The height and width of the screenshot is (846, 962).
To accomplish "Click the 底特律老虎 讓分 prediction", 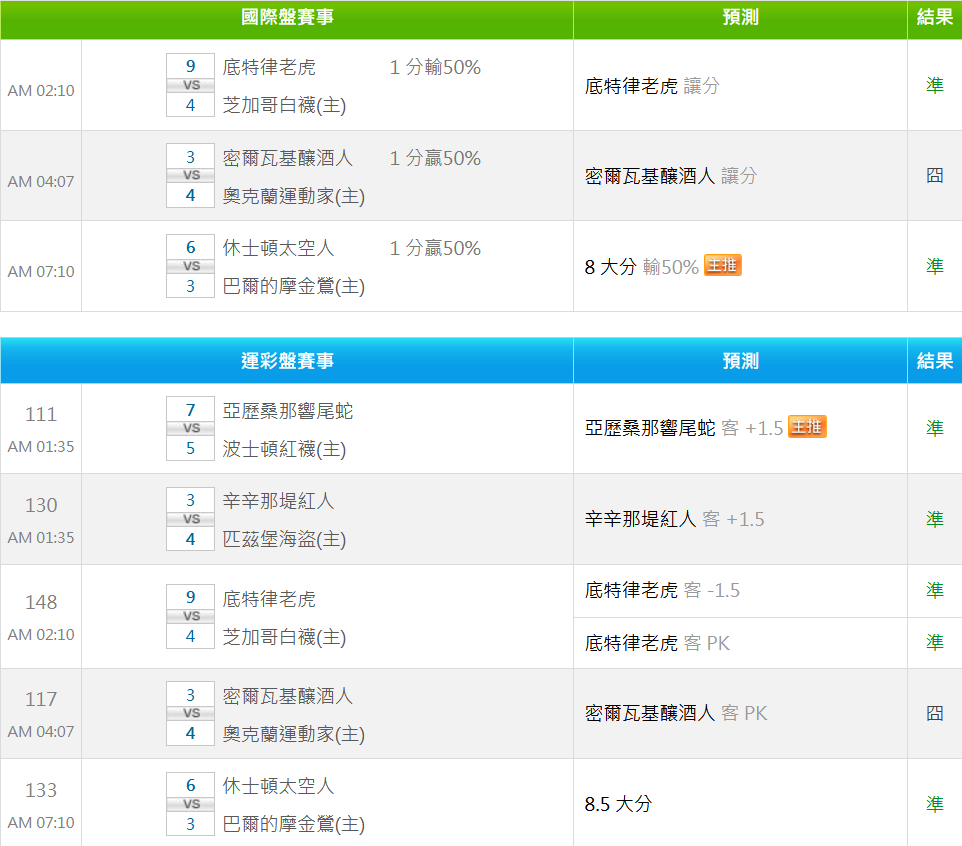I will (x=652, y=86).
